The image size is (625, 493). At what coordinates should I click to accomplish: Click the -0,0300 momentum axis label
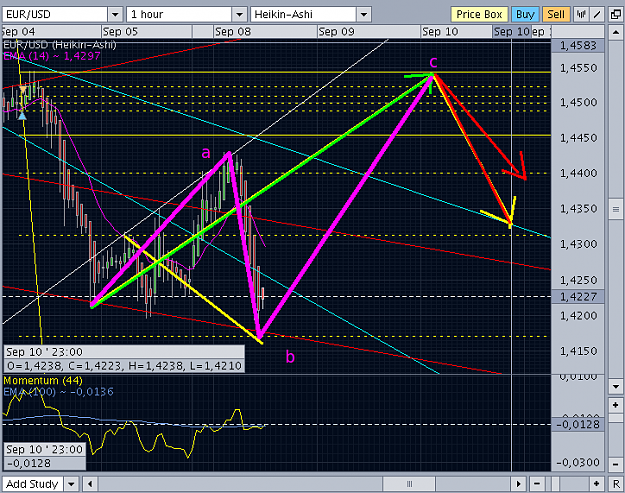click(578, 463)
